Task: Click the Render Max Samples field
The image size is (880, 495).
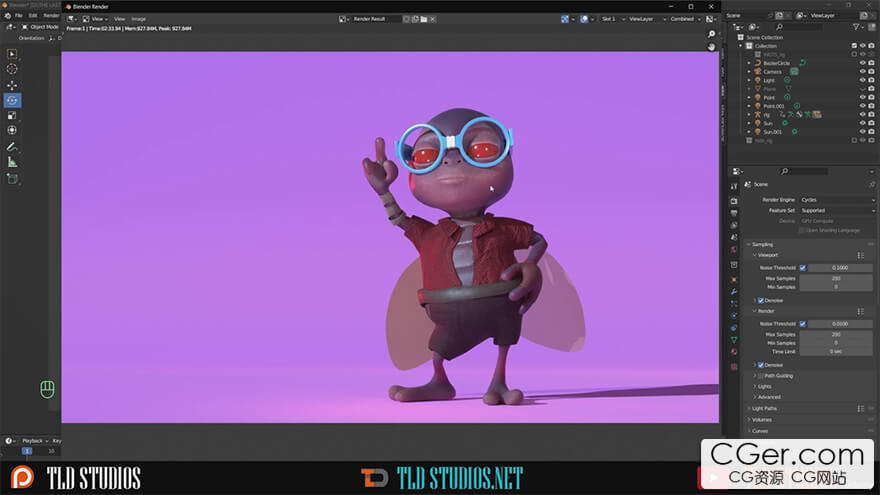Action: coord(836,334)
